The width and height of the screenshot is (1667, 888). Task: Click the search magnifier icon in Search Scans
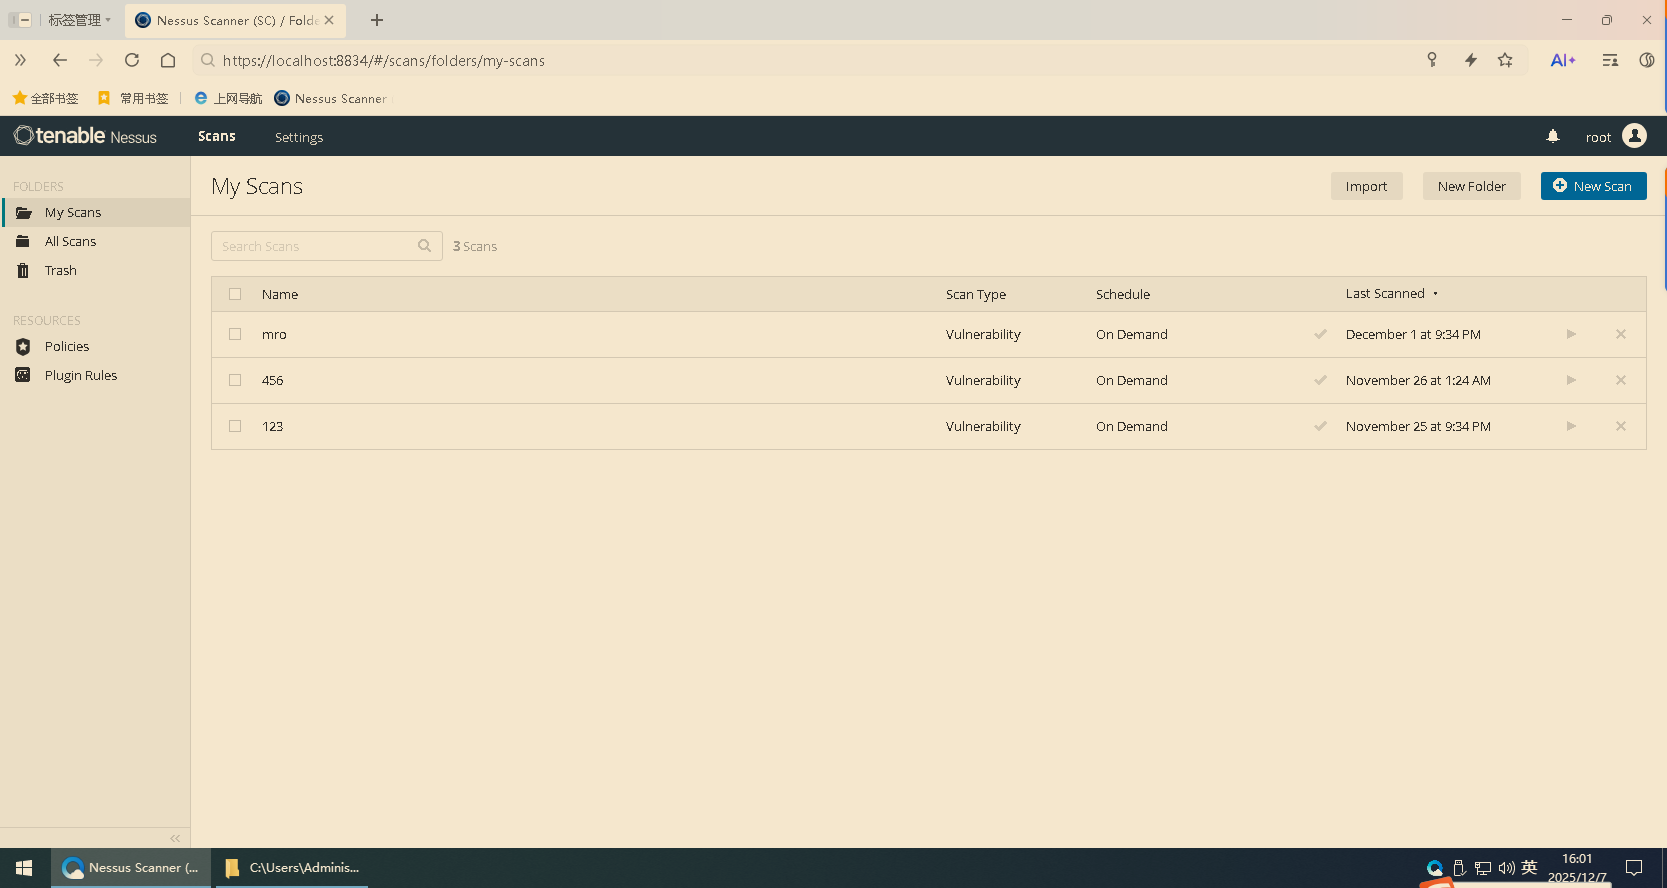pos(425,246)
